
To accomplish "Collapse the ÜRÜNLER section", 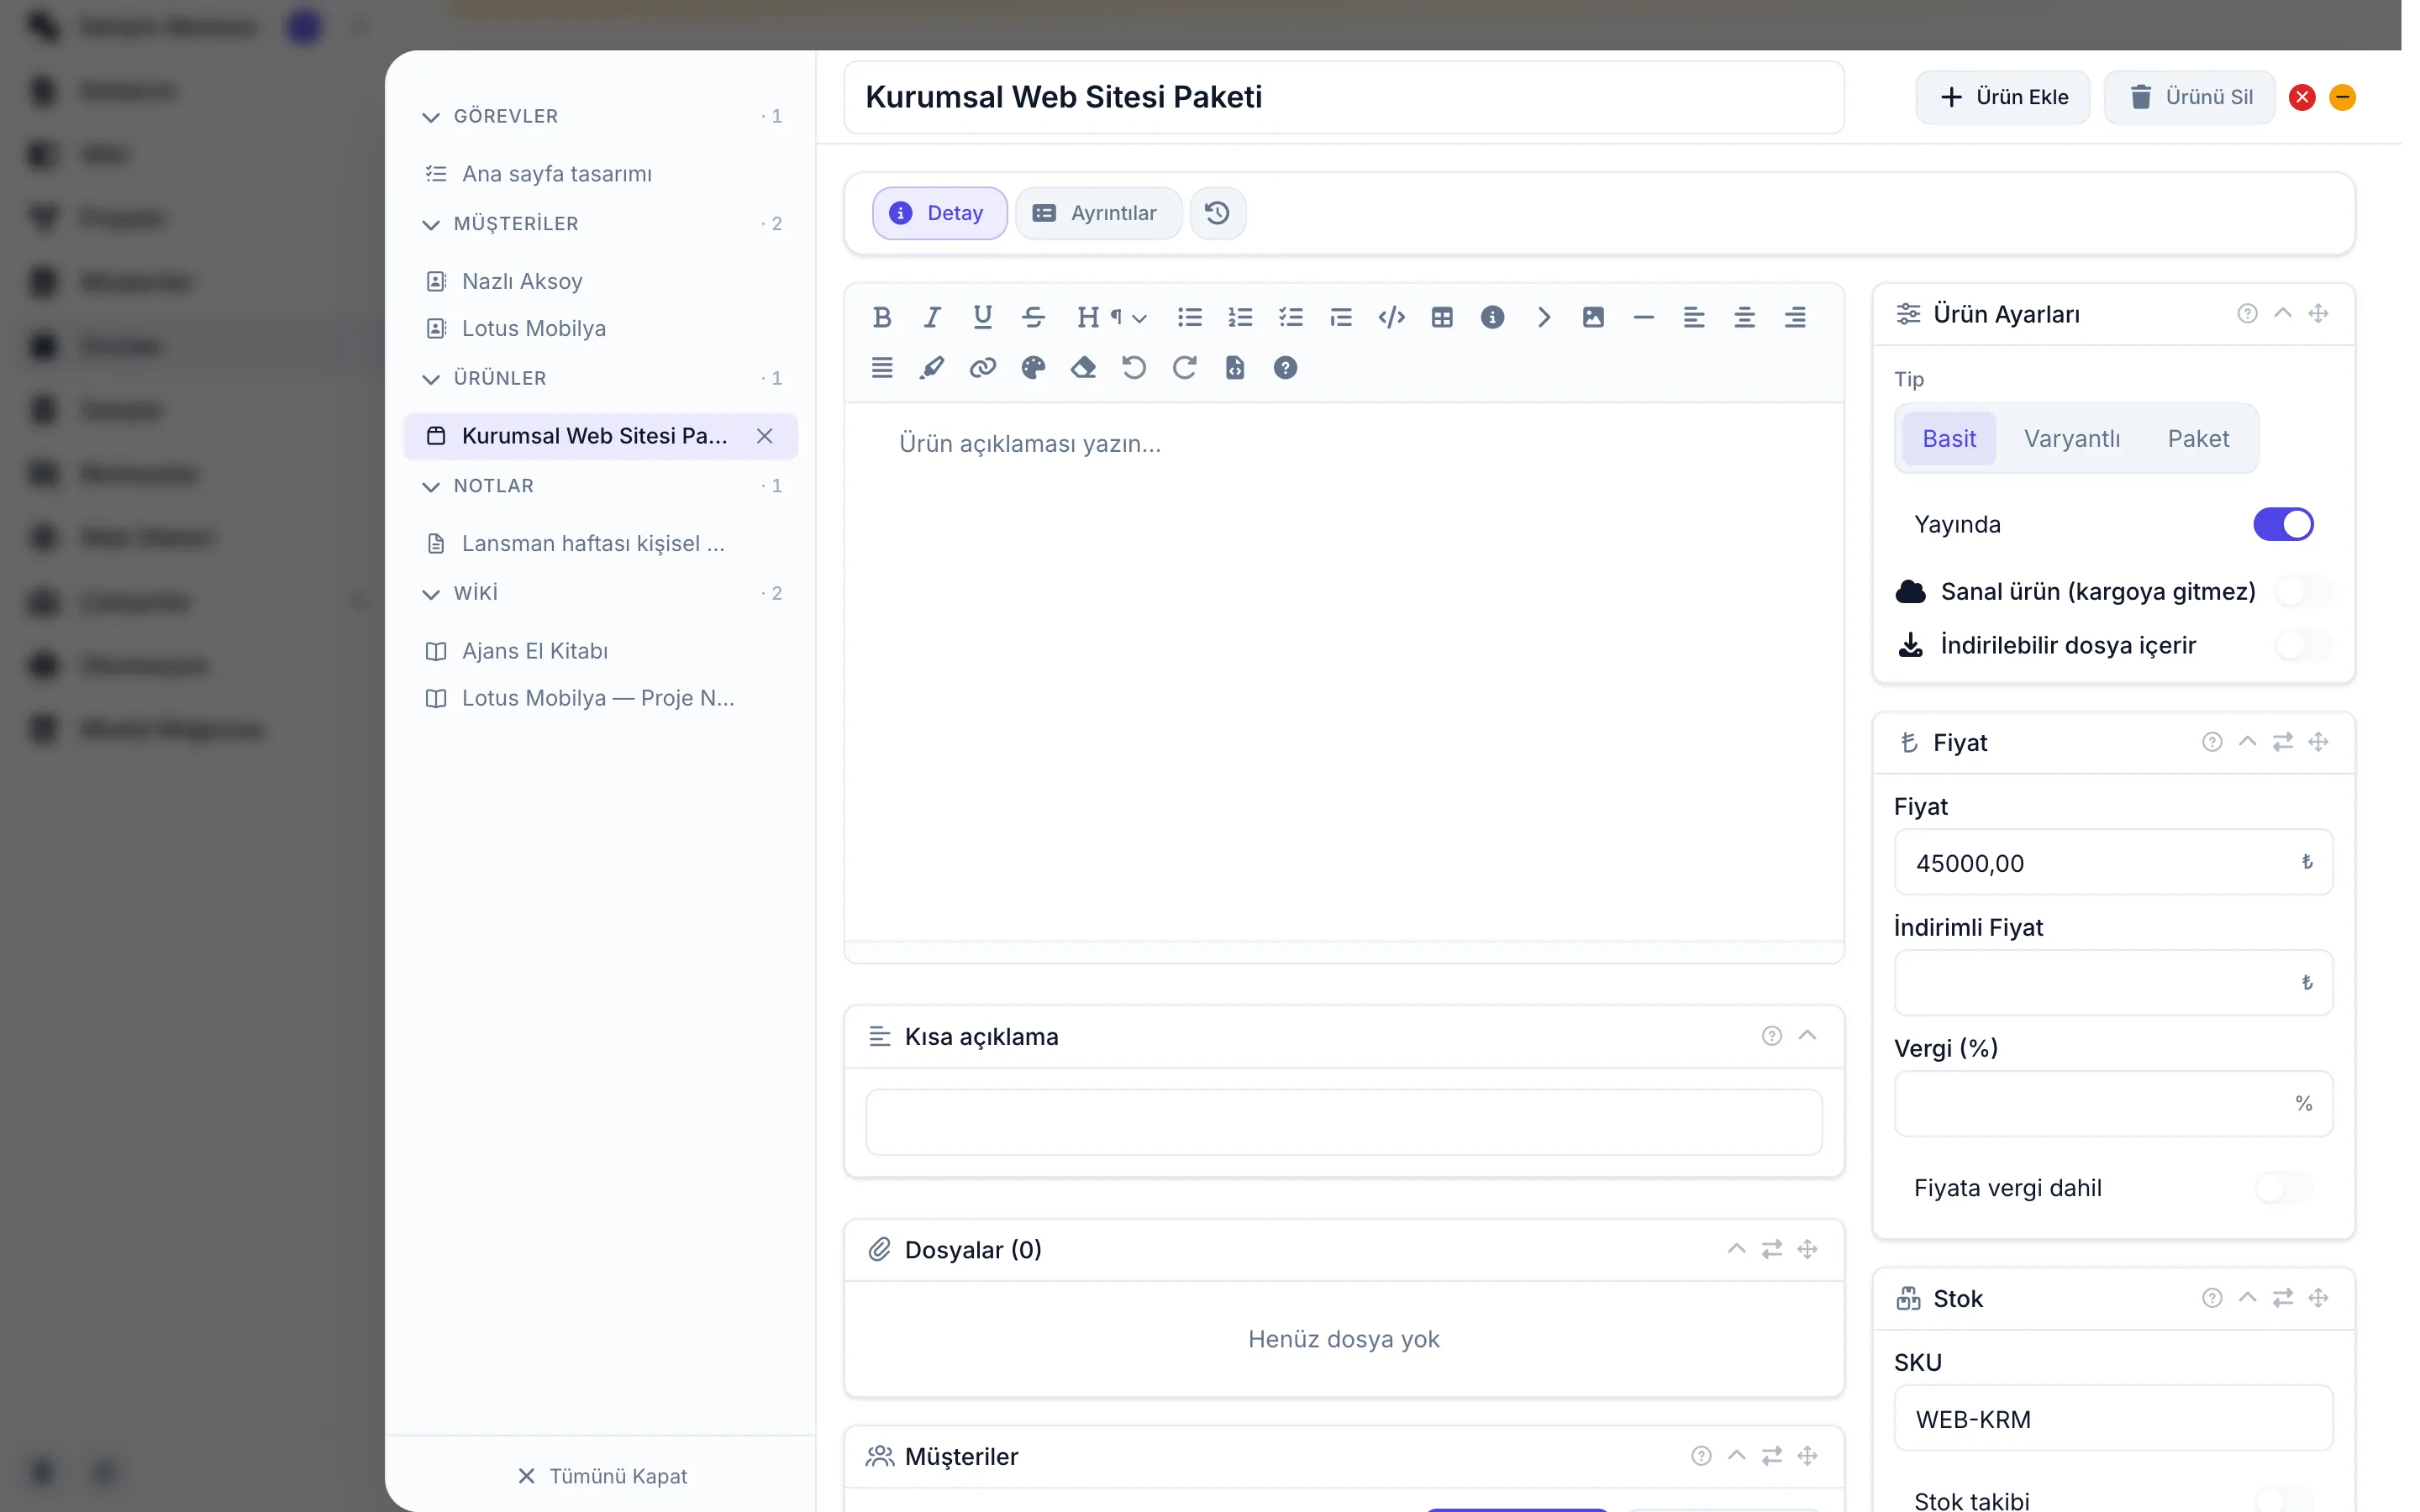I will coord(430,379).
